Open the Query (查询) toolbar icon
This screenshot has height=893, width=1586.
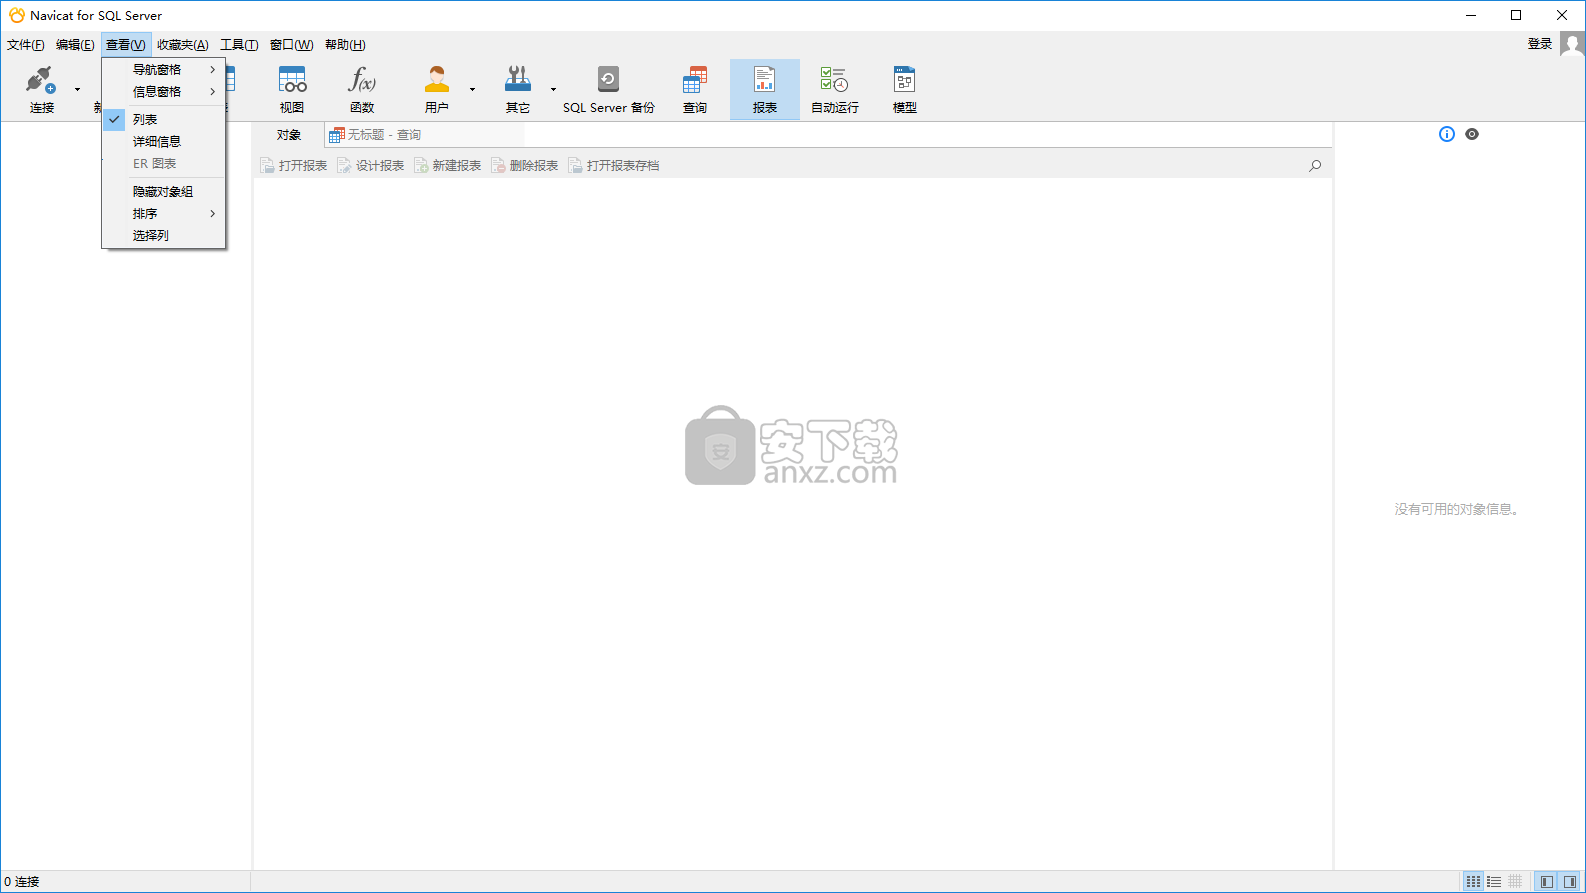tap(695, 89)
